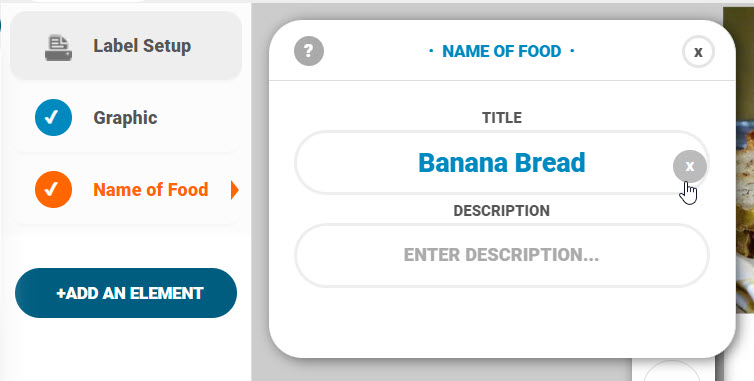754x381 pixels.
Task: Select the Name of Food sidebar text
Action: tap(151, 190)
